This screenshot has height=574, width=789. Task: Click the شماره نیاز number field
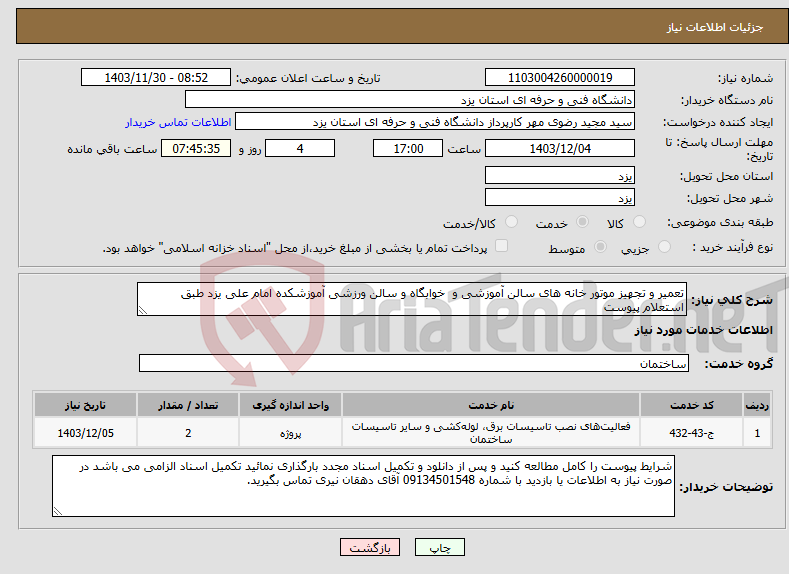pyautogui.click(x=560, y=77)
